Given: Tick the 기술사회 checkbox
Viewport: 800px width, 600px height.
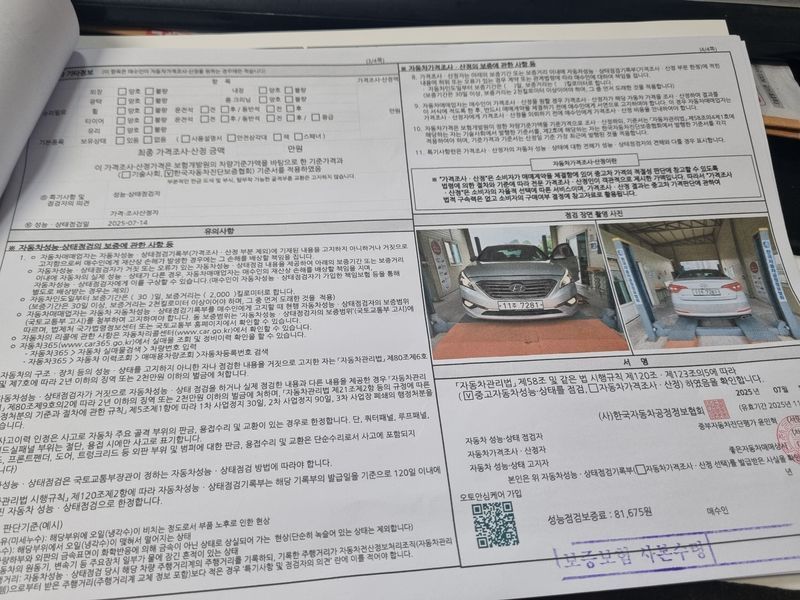Looking at the screenshot, I should pos(126,174).
